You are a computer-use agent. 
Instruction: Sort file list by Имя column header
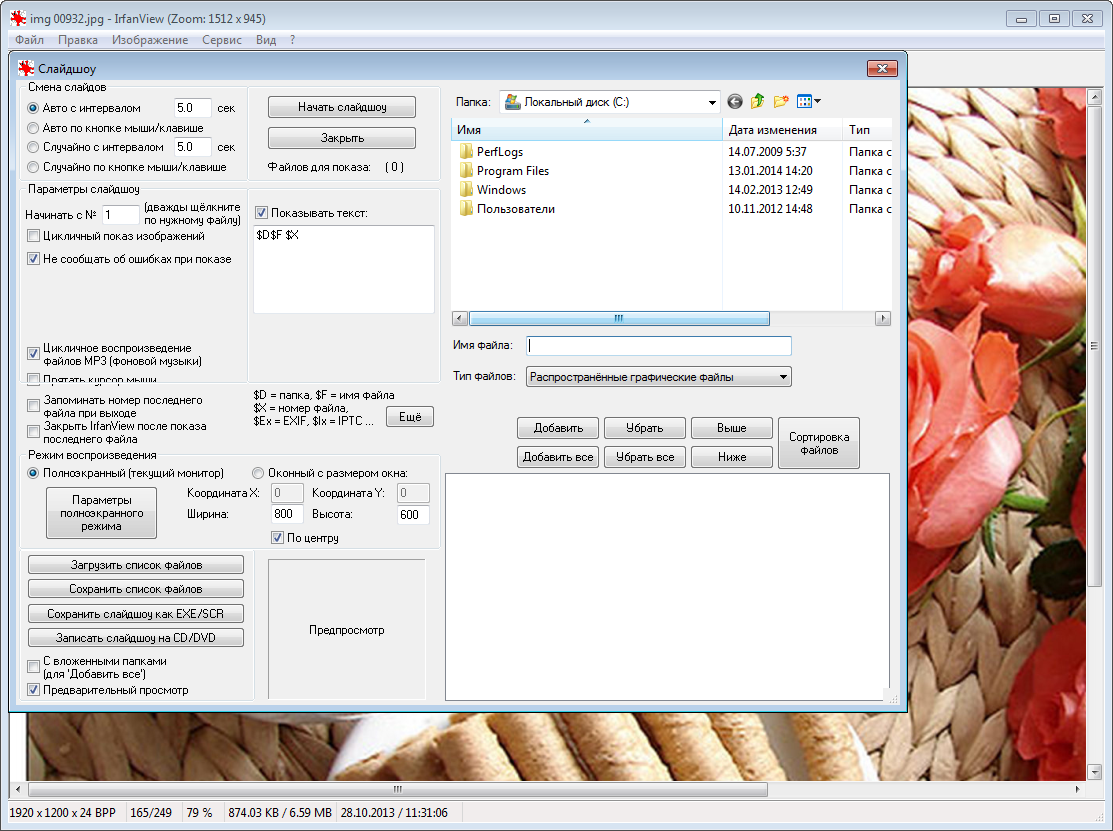[585, 130]
